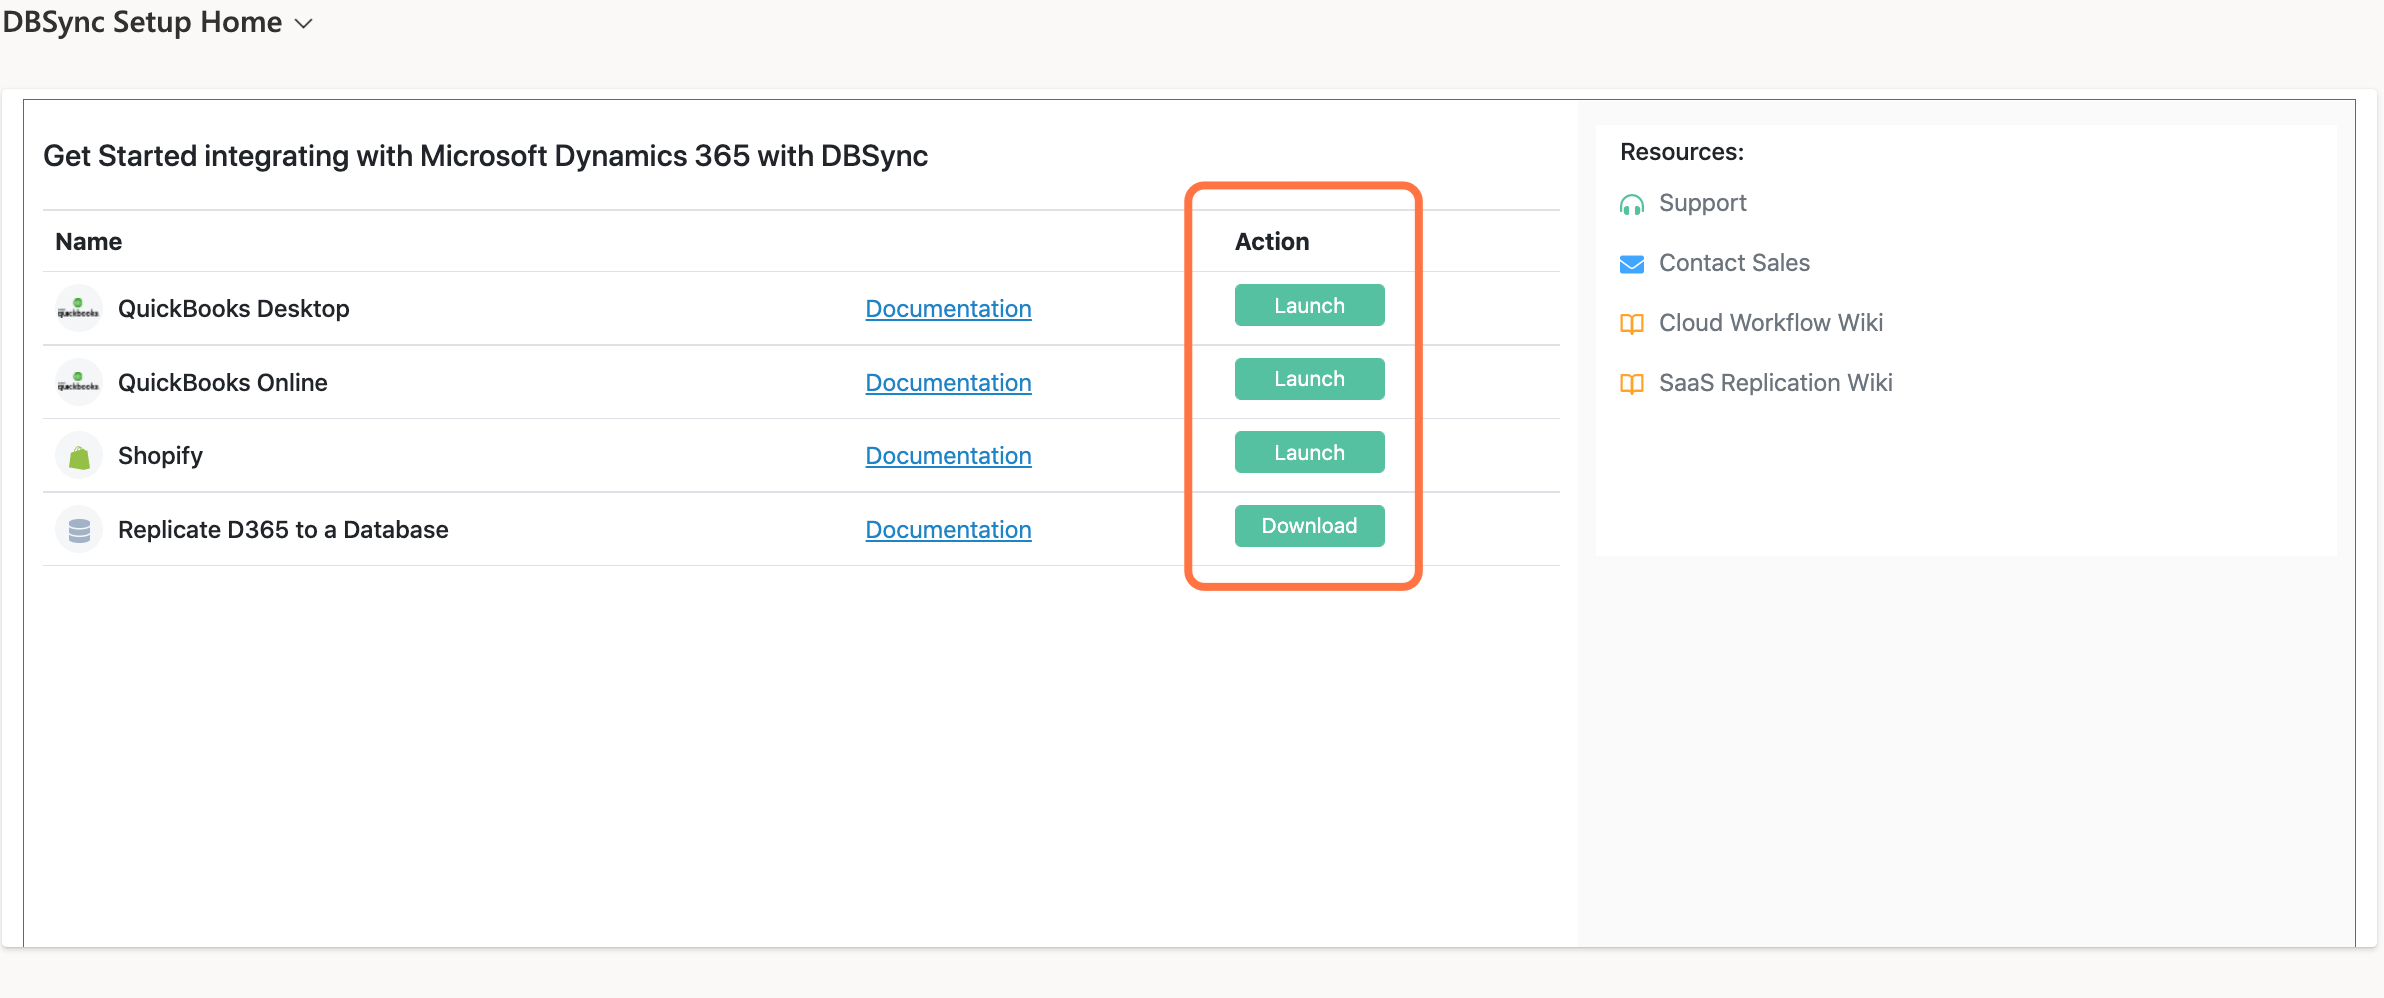The width and height of the screenshot is (2384, 998).
Task: Open the Contact Sales link
Action: click(1734, 263)
